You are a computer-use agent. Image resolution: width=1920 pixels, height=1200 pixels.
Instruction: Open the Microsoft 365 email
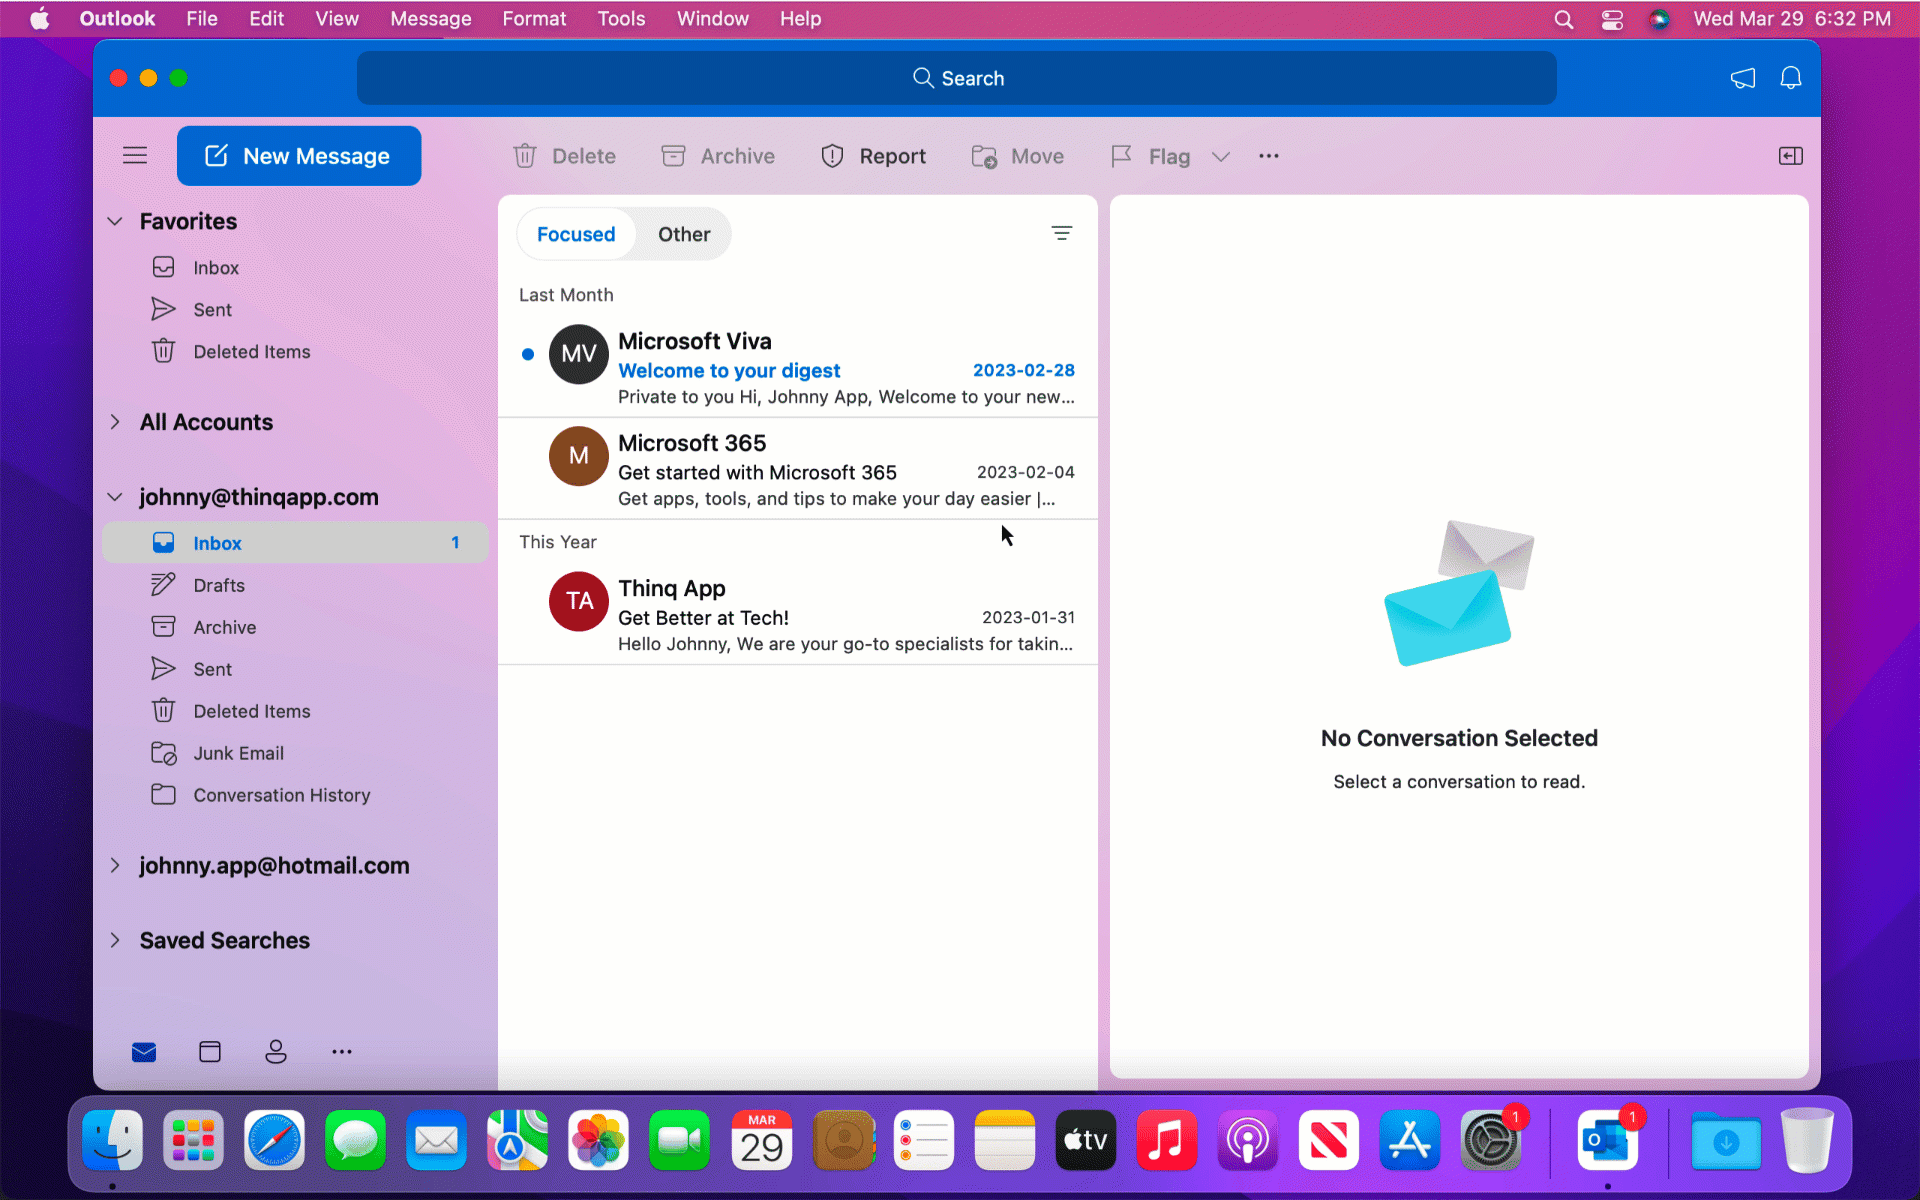coord(798,468)
